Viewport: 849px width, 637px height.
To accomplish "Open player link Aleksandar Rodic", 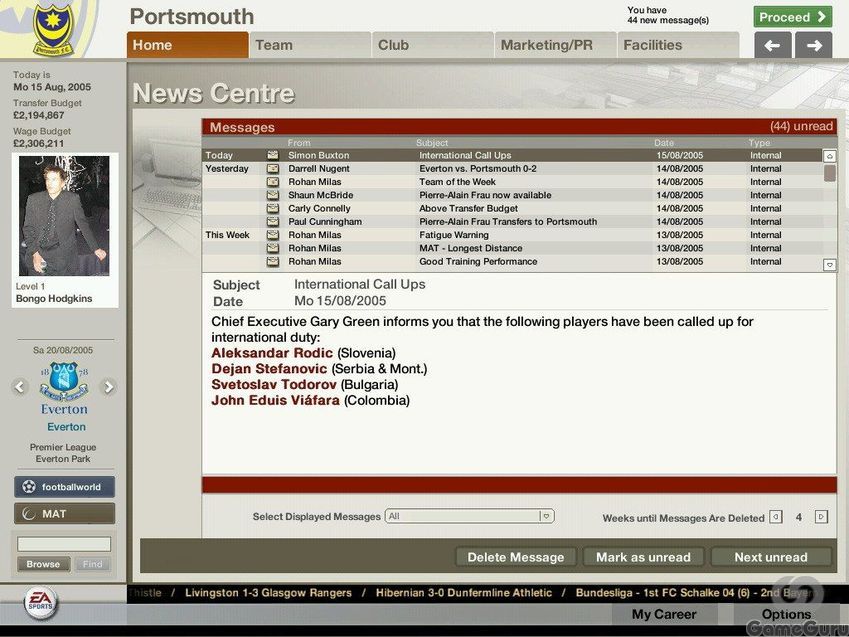I will click(x=272, y=353).
